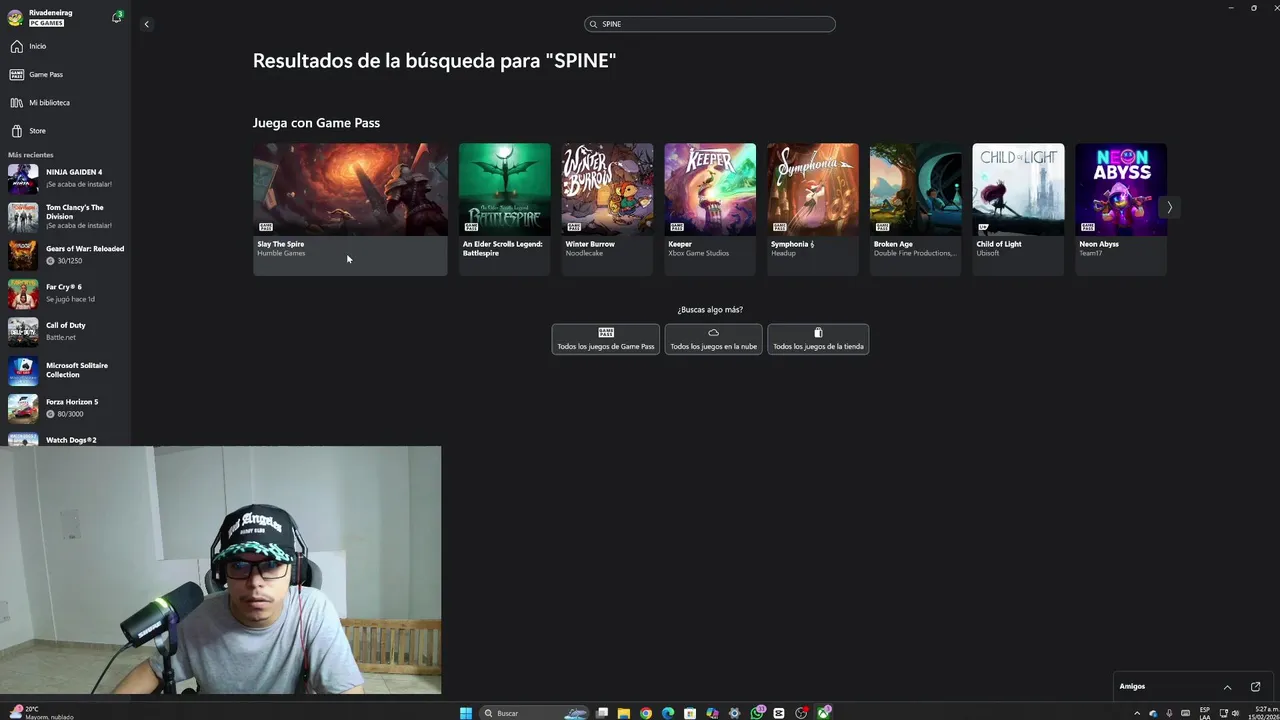
Task: Go to Inicio in sidebar
Action: (65, 46)
